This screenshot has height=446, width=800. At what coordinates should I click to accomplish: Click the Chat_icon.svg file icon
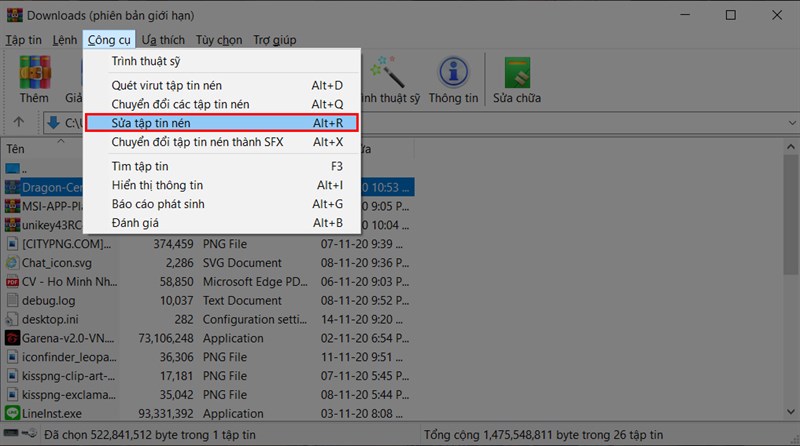[x=12, y=263]
